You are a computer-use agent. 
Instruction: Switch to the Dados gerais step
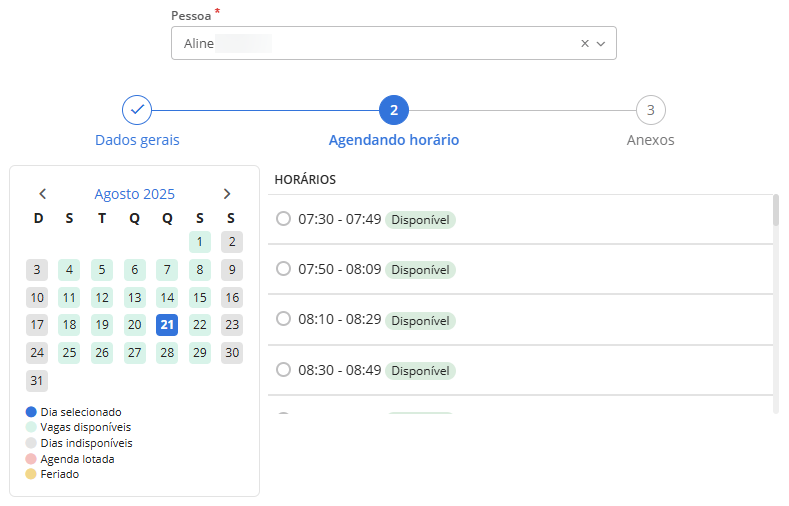point(137,140)
